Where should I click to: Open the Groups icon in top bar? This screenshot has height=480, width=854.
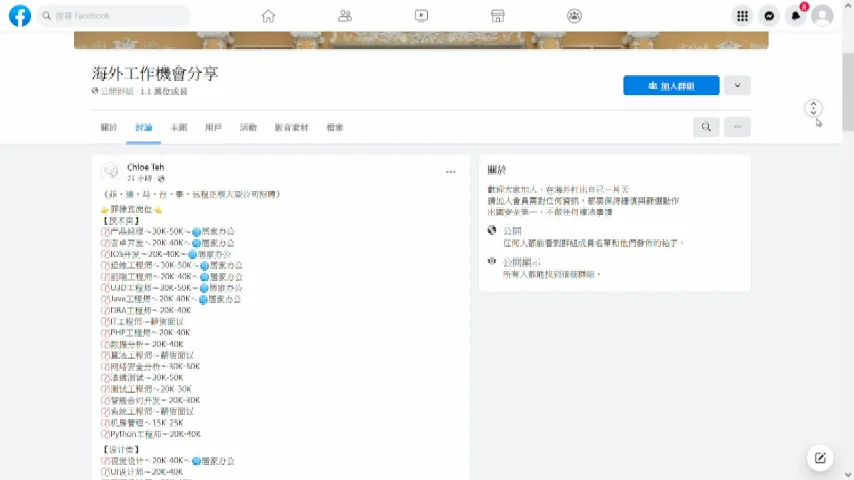574,16
